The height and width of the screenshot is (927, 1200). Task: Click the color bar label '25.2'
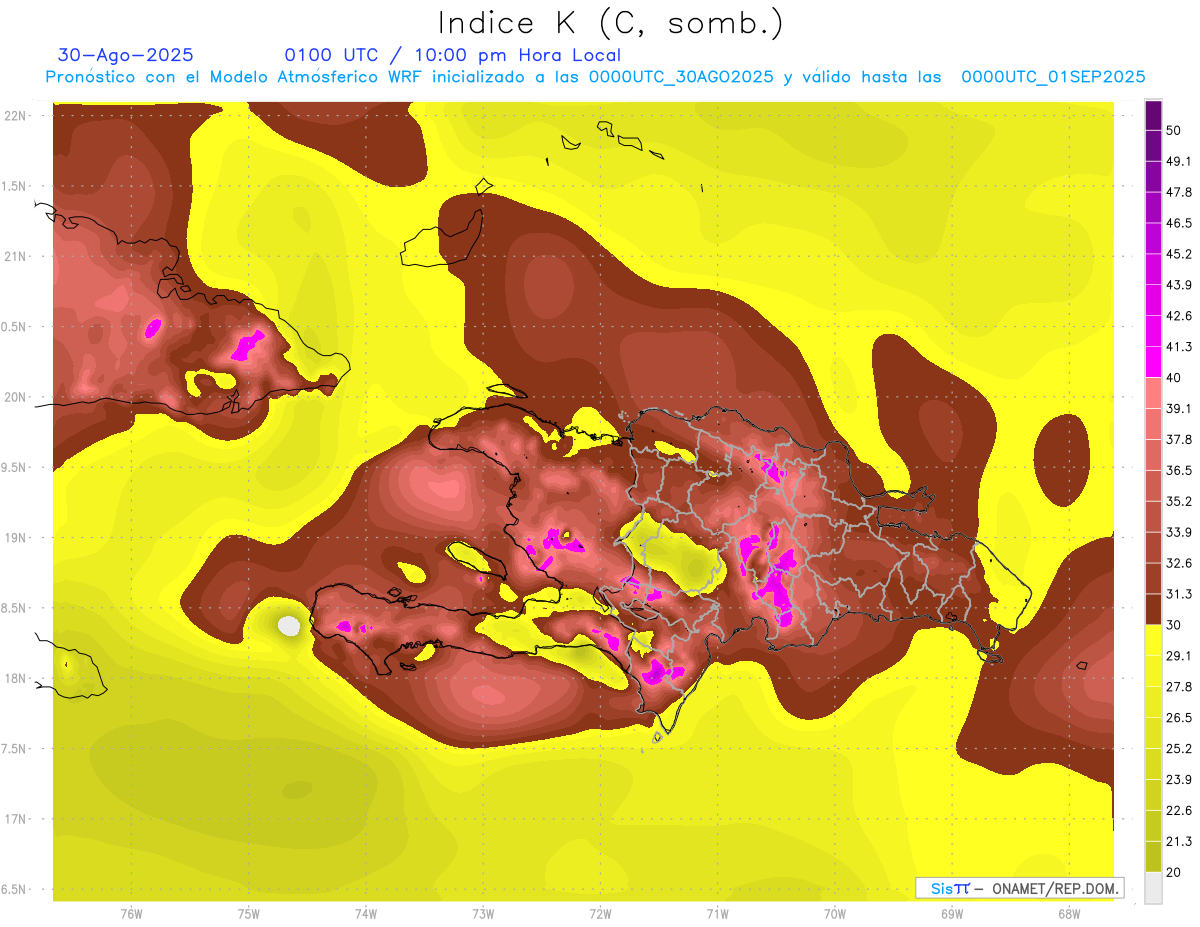point(1178,749)
